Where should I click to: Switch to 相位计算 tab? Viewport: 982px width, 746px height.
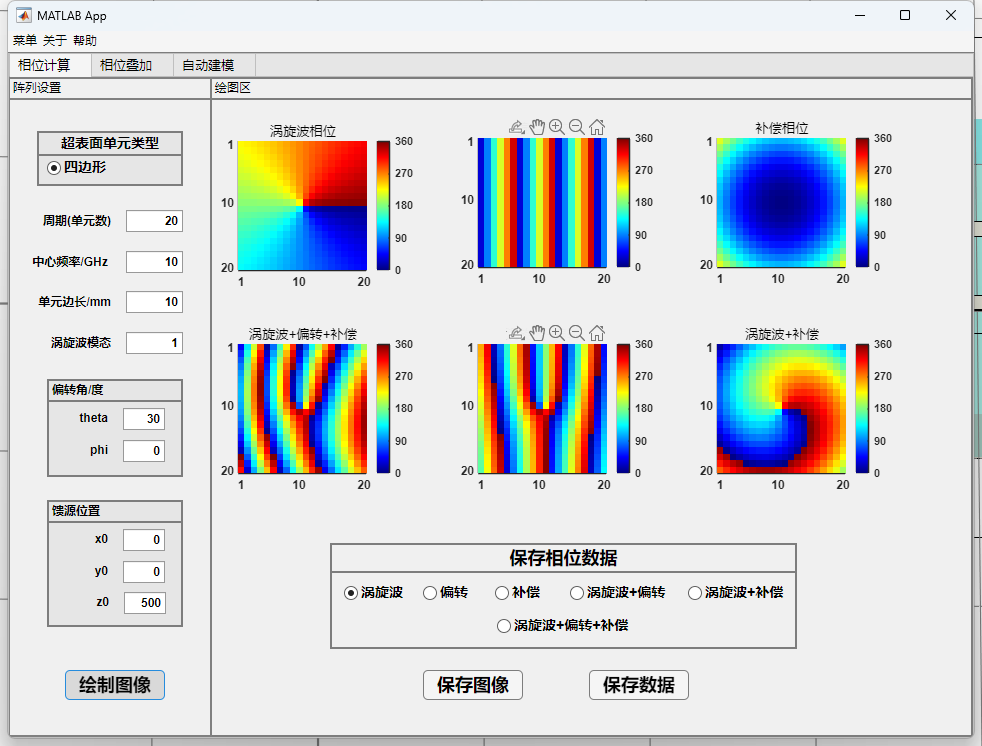coord(50,65)
